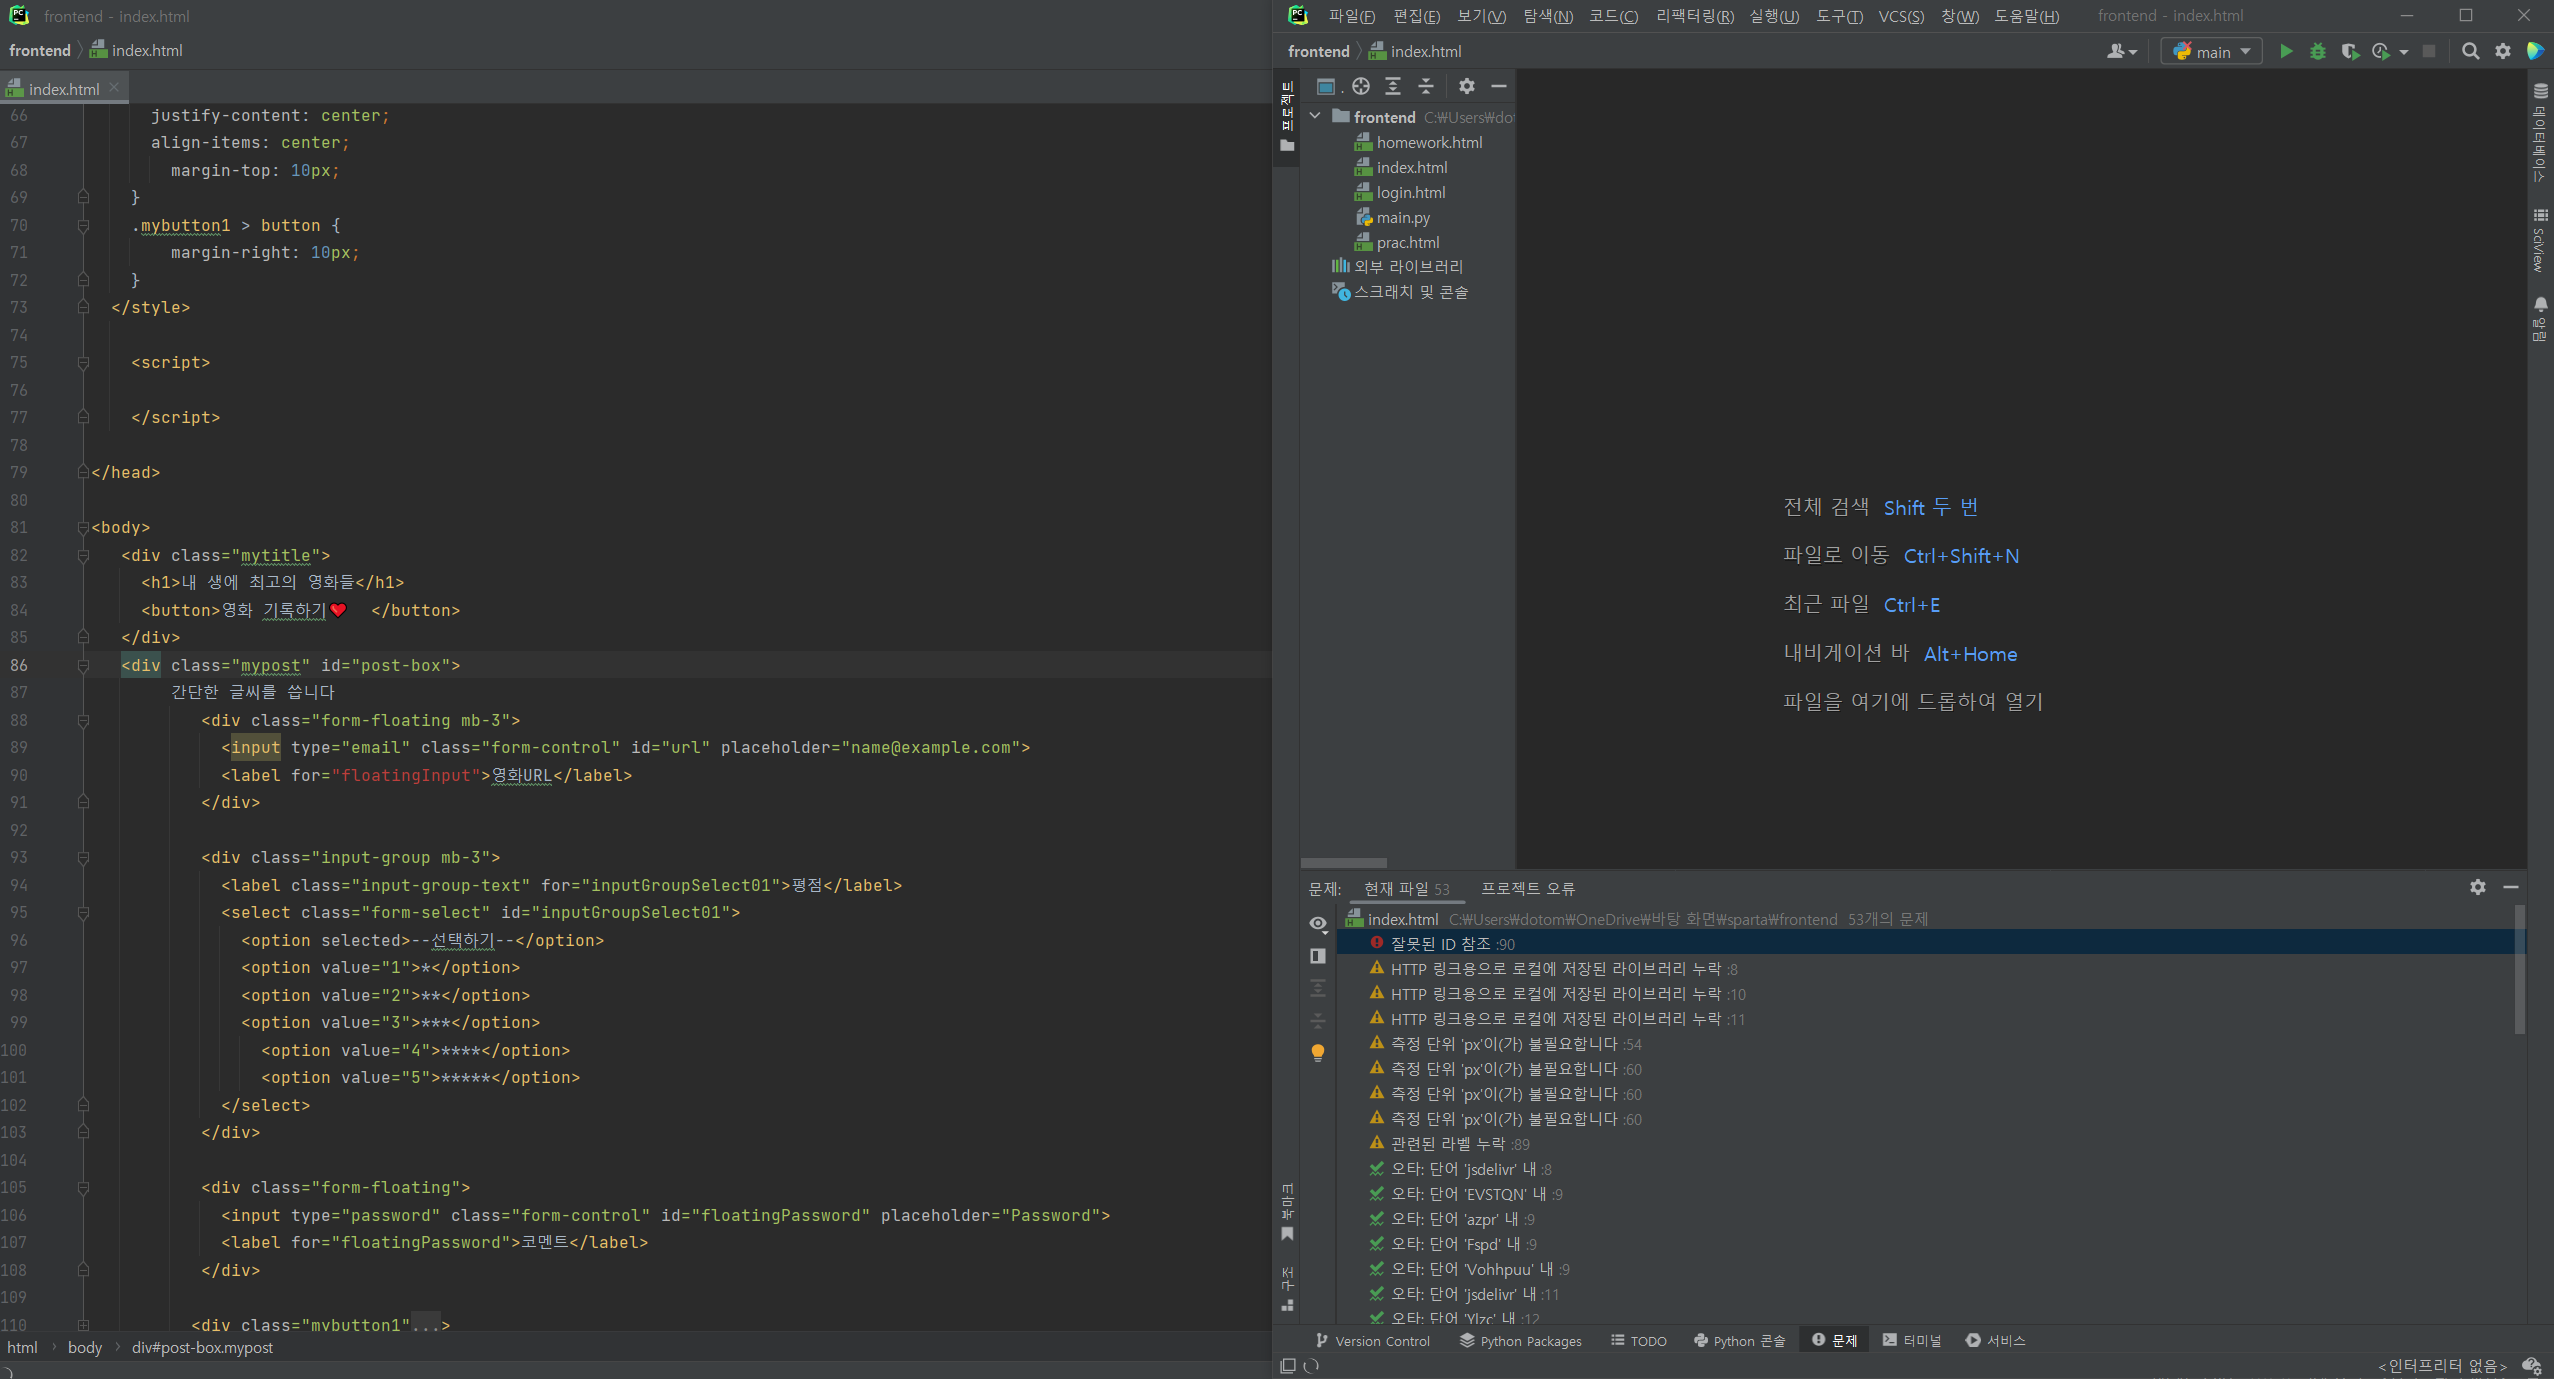Screen dimensions: 2554x1379
Task: Run the main configuration with green play icon
Action: 2286,51
